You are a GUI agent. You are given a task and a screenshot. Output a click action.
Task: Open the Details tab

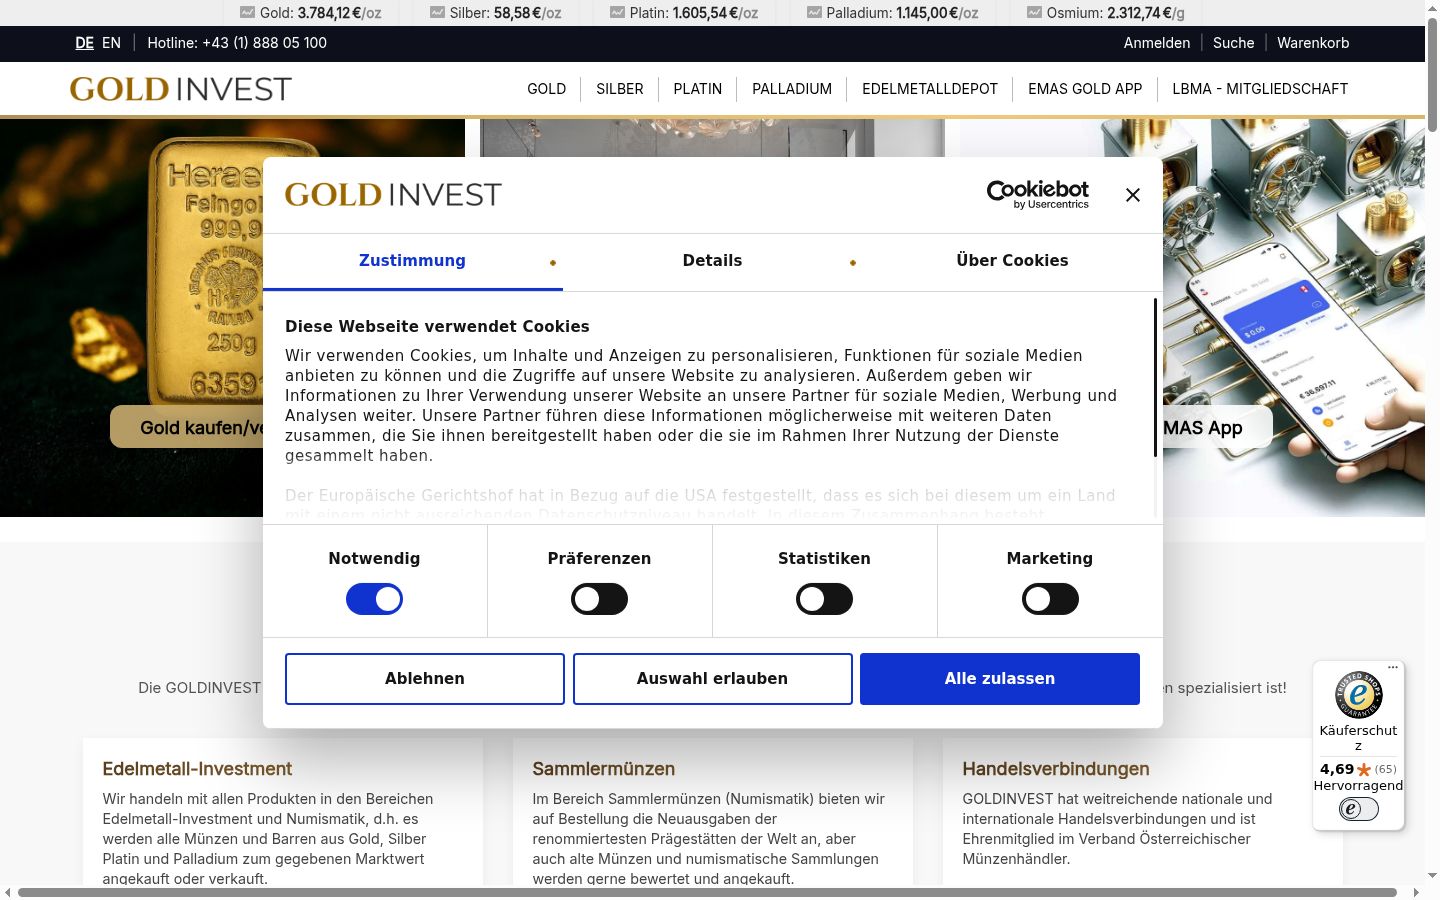coord(712,261)
